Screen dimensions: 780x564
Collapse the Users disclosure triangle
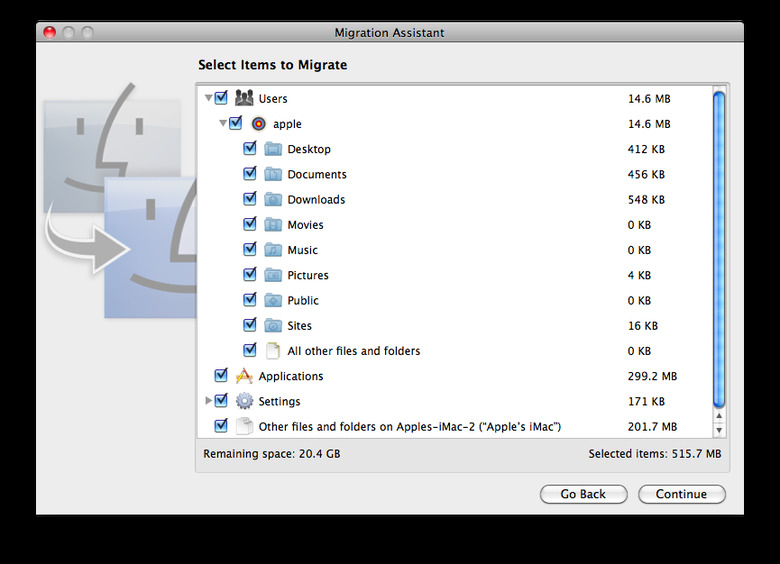(208, 98)
